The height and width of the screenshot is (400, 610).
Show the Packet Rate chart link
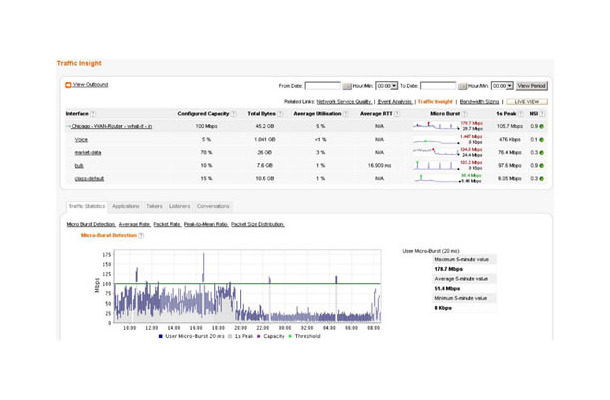coord(167,225)
